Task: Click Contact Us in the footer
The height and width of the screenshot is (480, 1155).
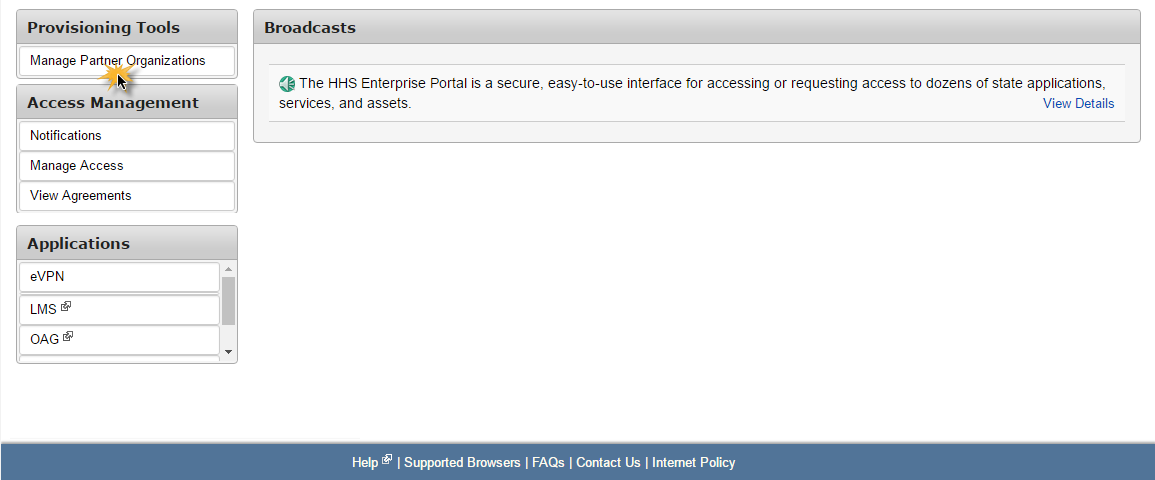Action: coord(608,463)
